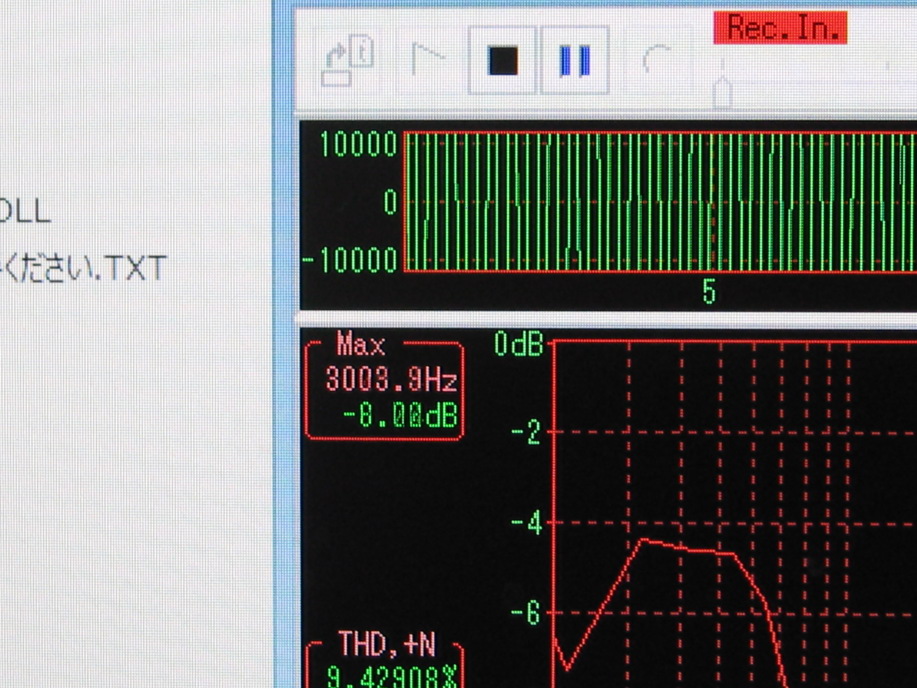Click the .TXT file name on the left
This screenshot has height=688, width=917.
83,269
